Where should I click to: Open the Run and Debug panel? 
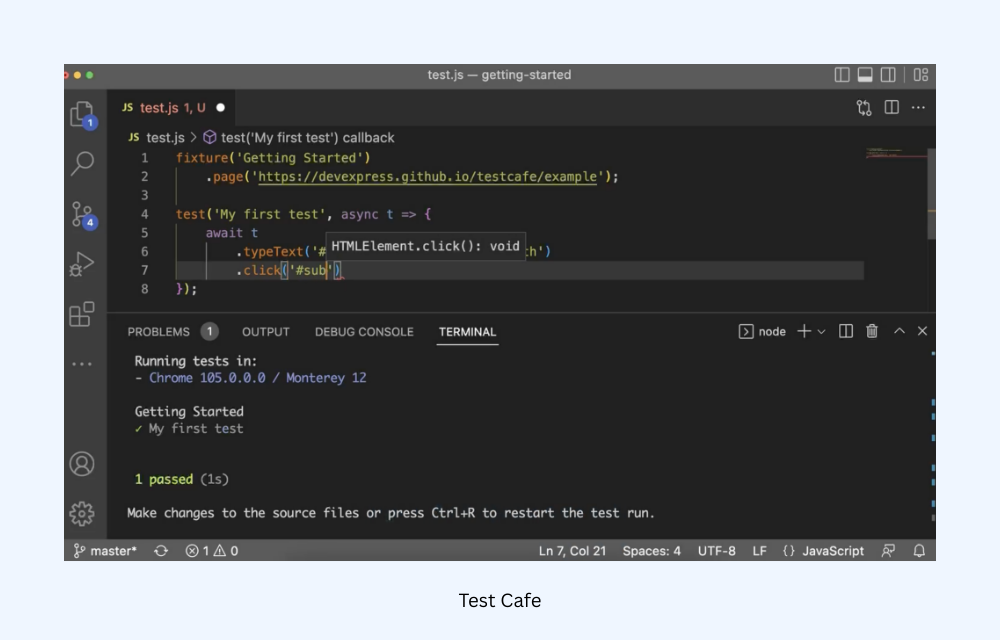click(x=84, y=264)
